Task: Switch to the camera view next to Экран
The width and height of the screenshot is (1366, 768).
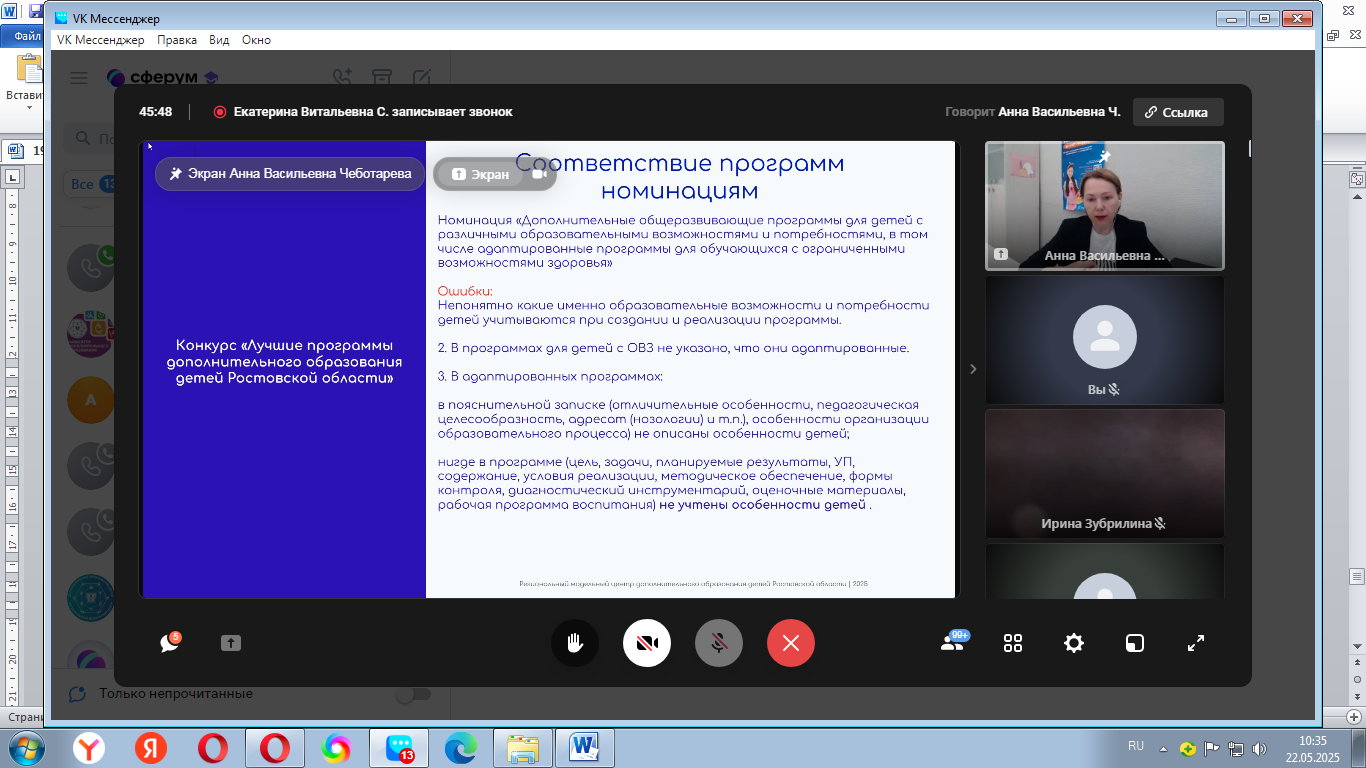Action: (x=539, y=174)
